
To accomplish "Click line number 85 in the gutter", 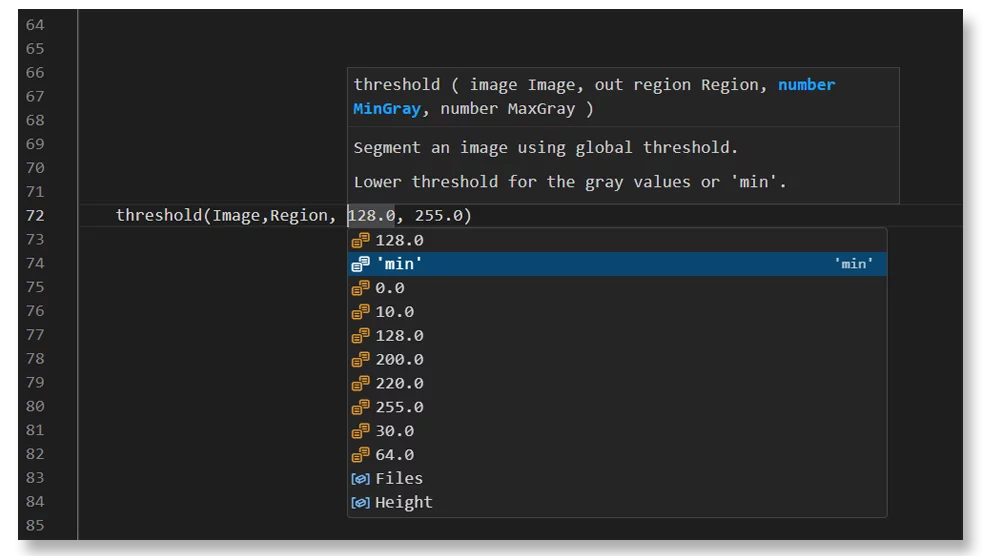I will [x=35, y=526].
